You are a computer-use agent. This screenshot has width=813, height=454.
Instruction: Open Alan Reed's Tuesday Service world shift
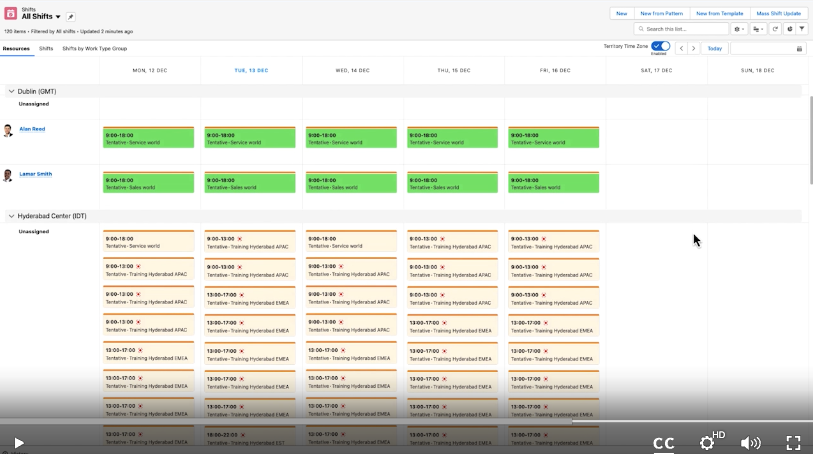(x=250, y=137)
